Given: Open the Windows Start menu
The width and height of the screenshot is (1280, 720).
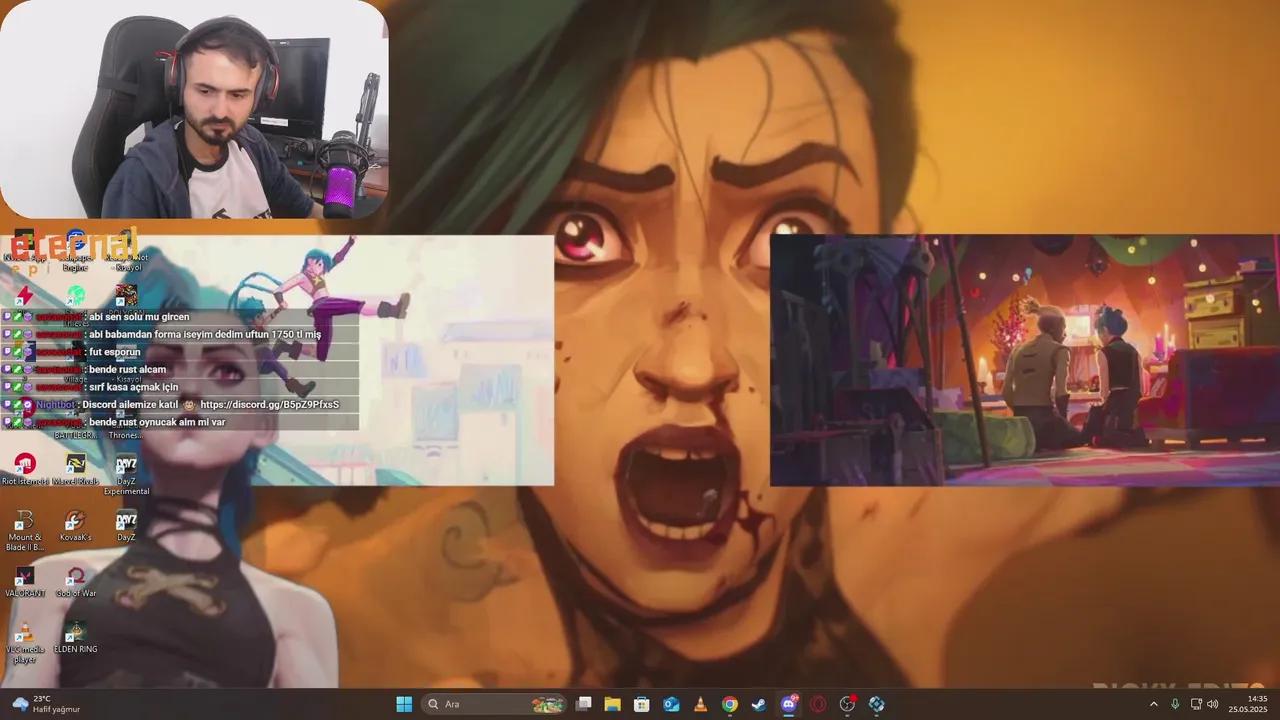Looking at the screenshot, I should pyautogui.click(x=404, y=704).
